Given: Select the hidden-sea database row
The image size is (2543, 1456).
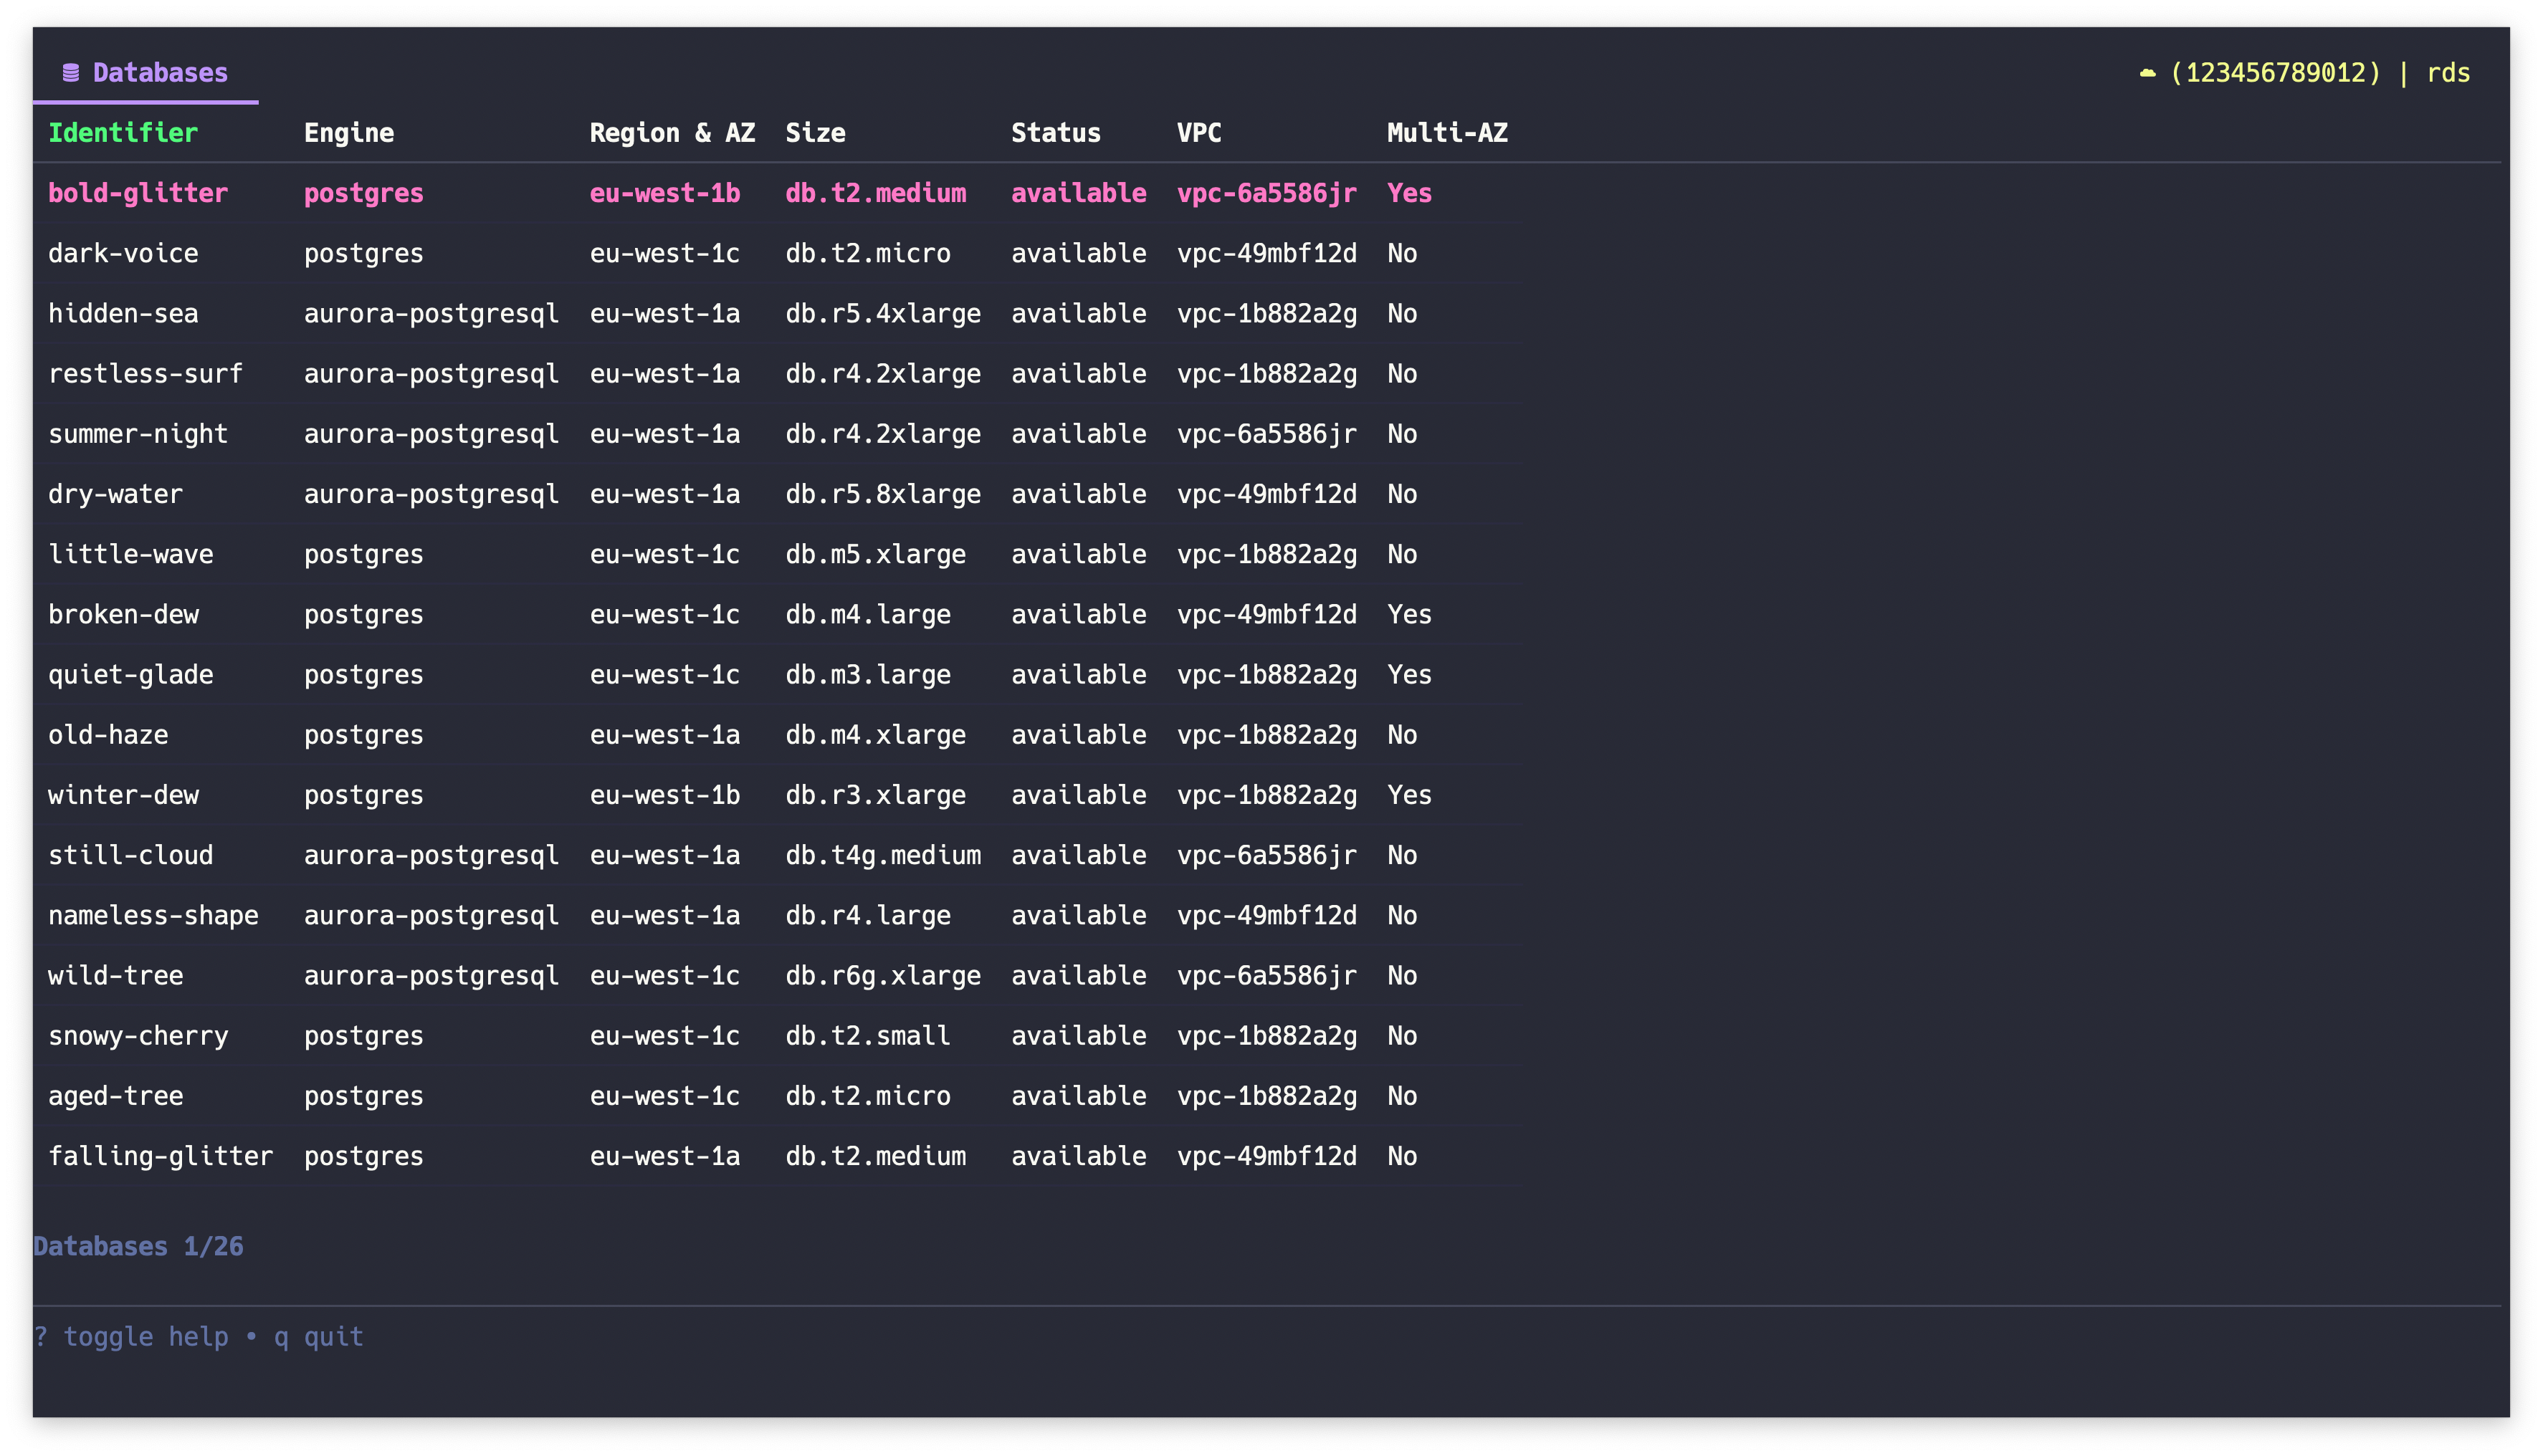Looking at the screenshot, I should tap(776, 313).
